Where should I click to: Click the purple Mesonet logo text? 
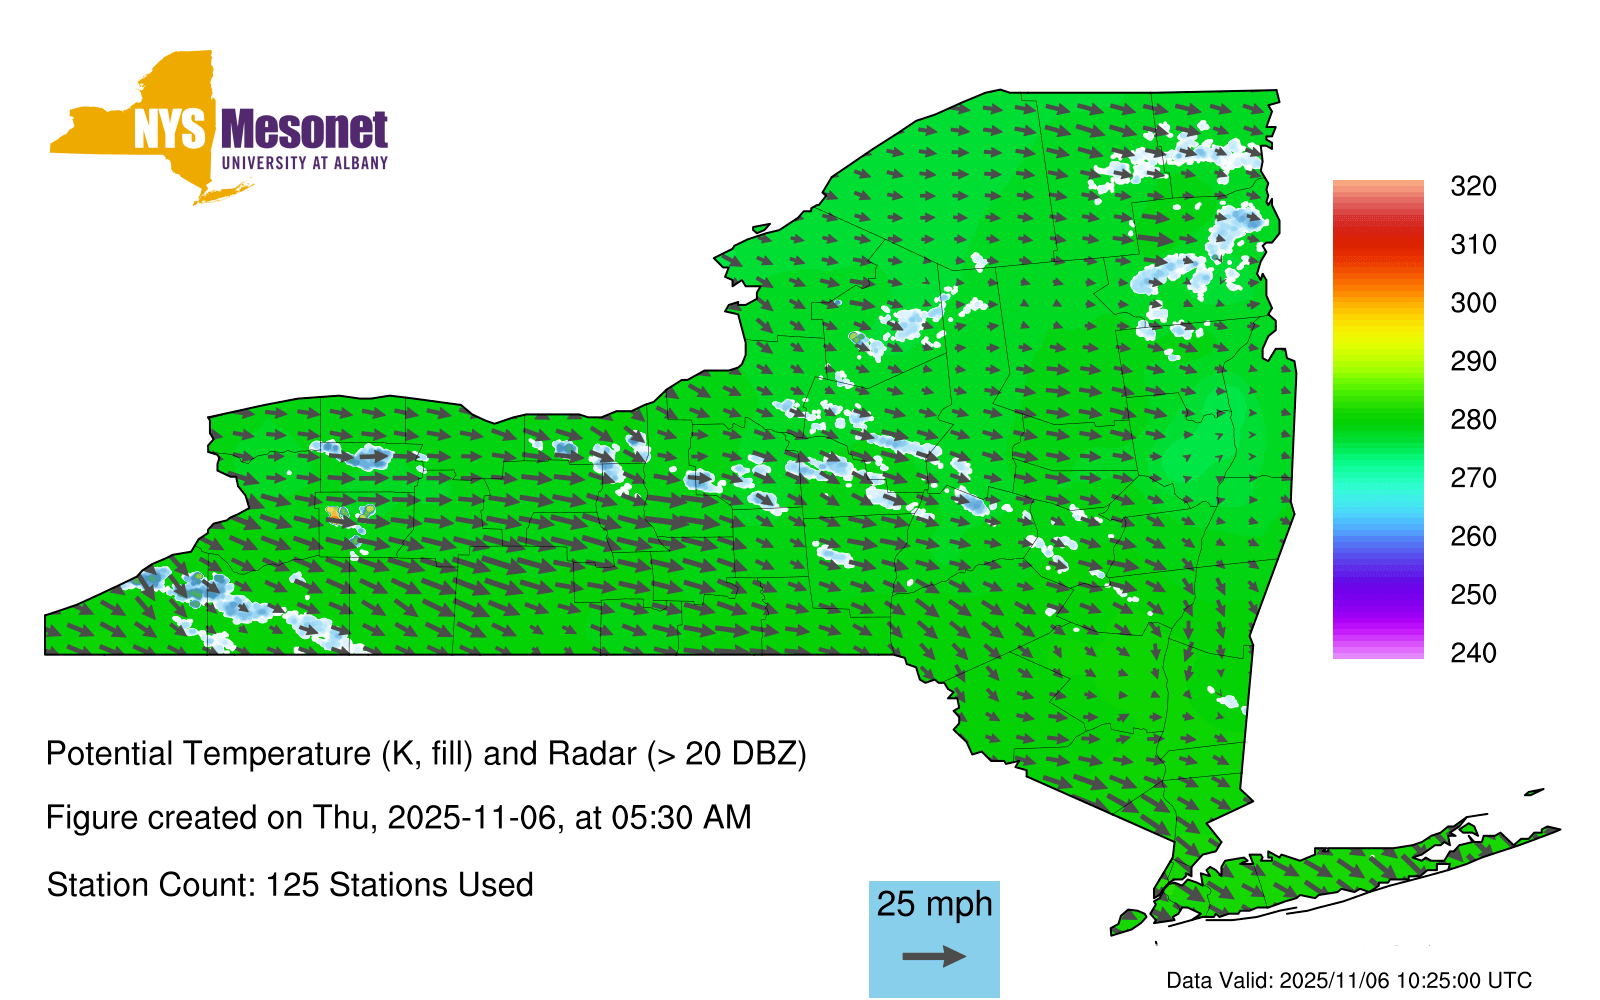click(x=304, y=130)
